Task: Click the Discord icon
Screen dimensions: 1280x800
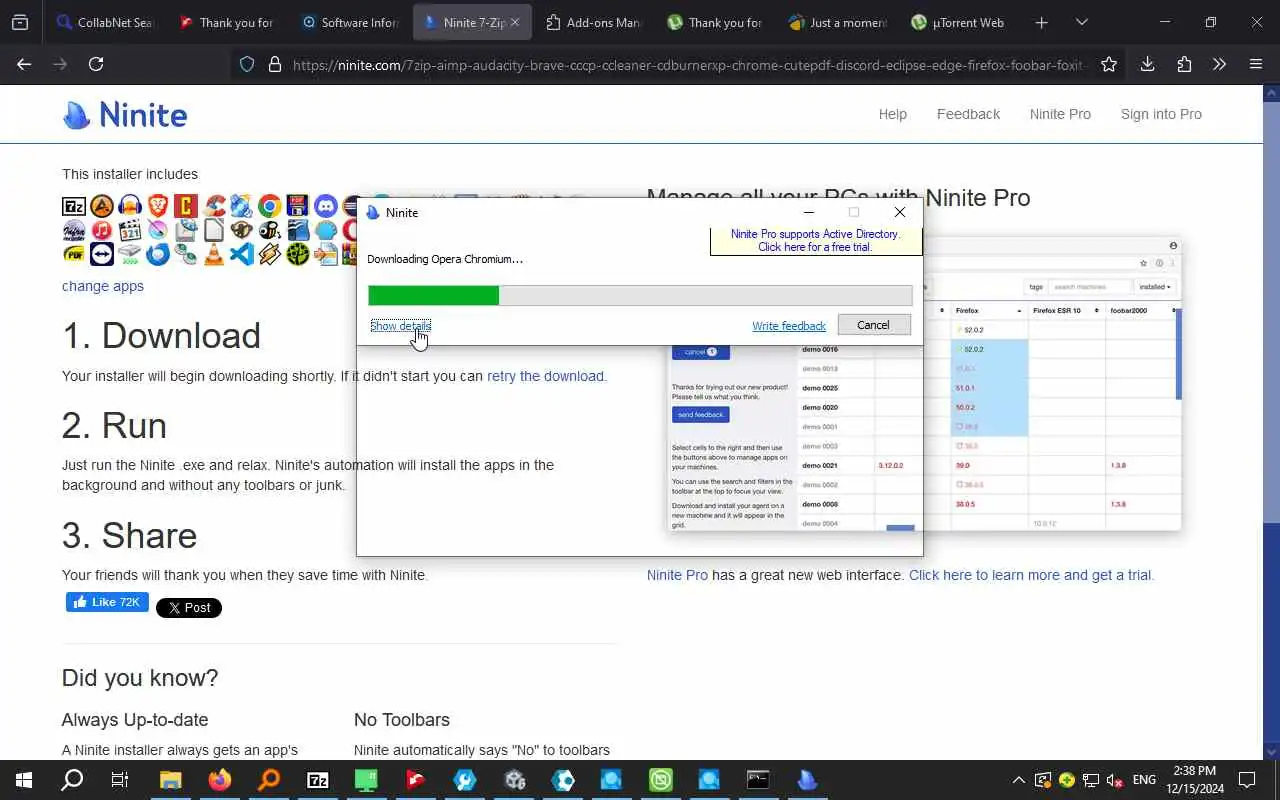Action: point(325,207)
